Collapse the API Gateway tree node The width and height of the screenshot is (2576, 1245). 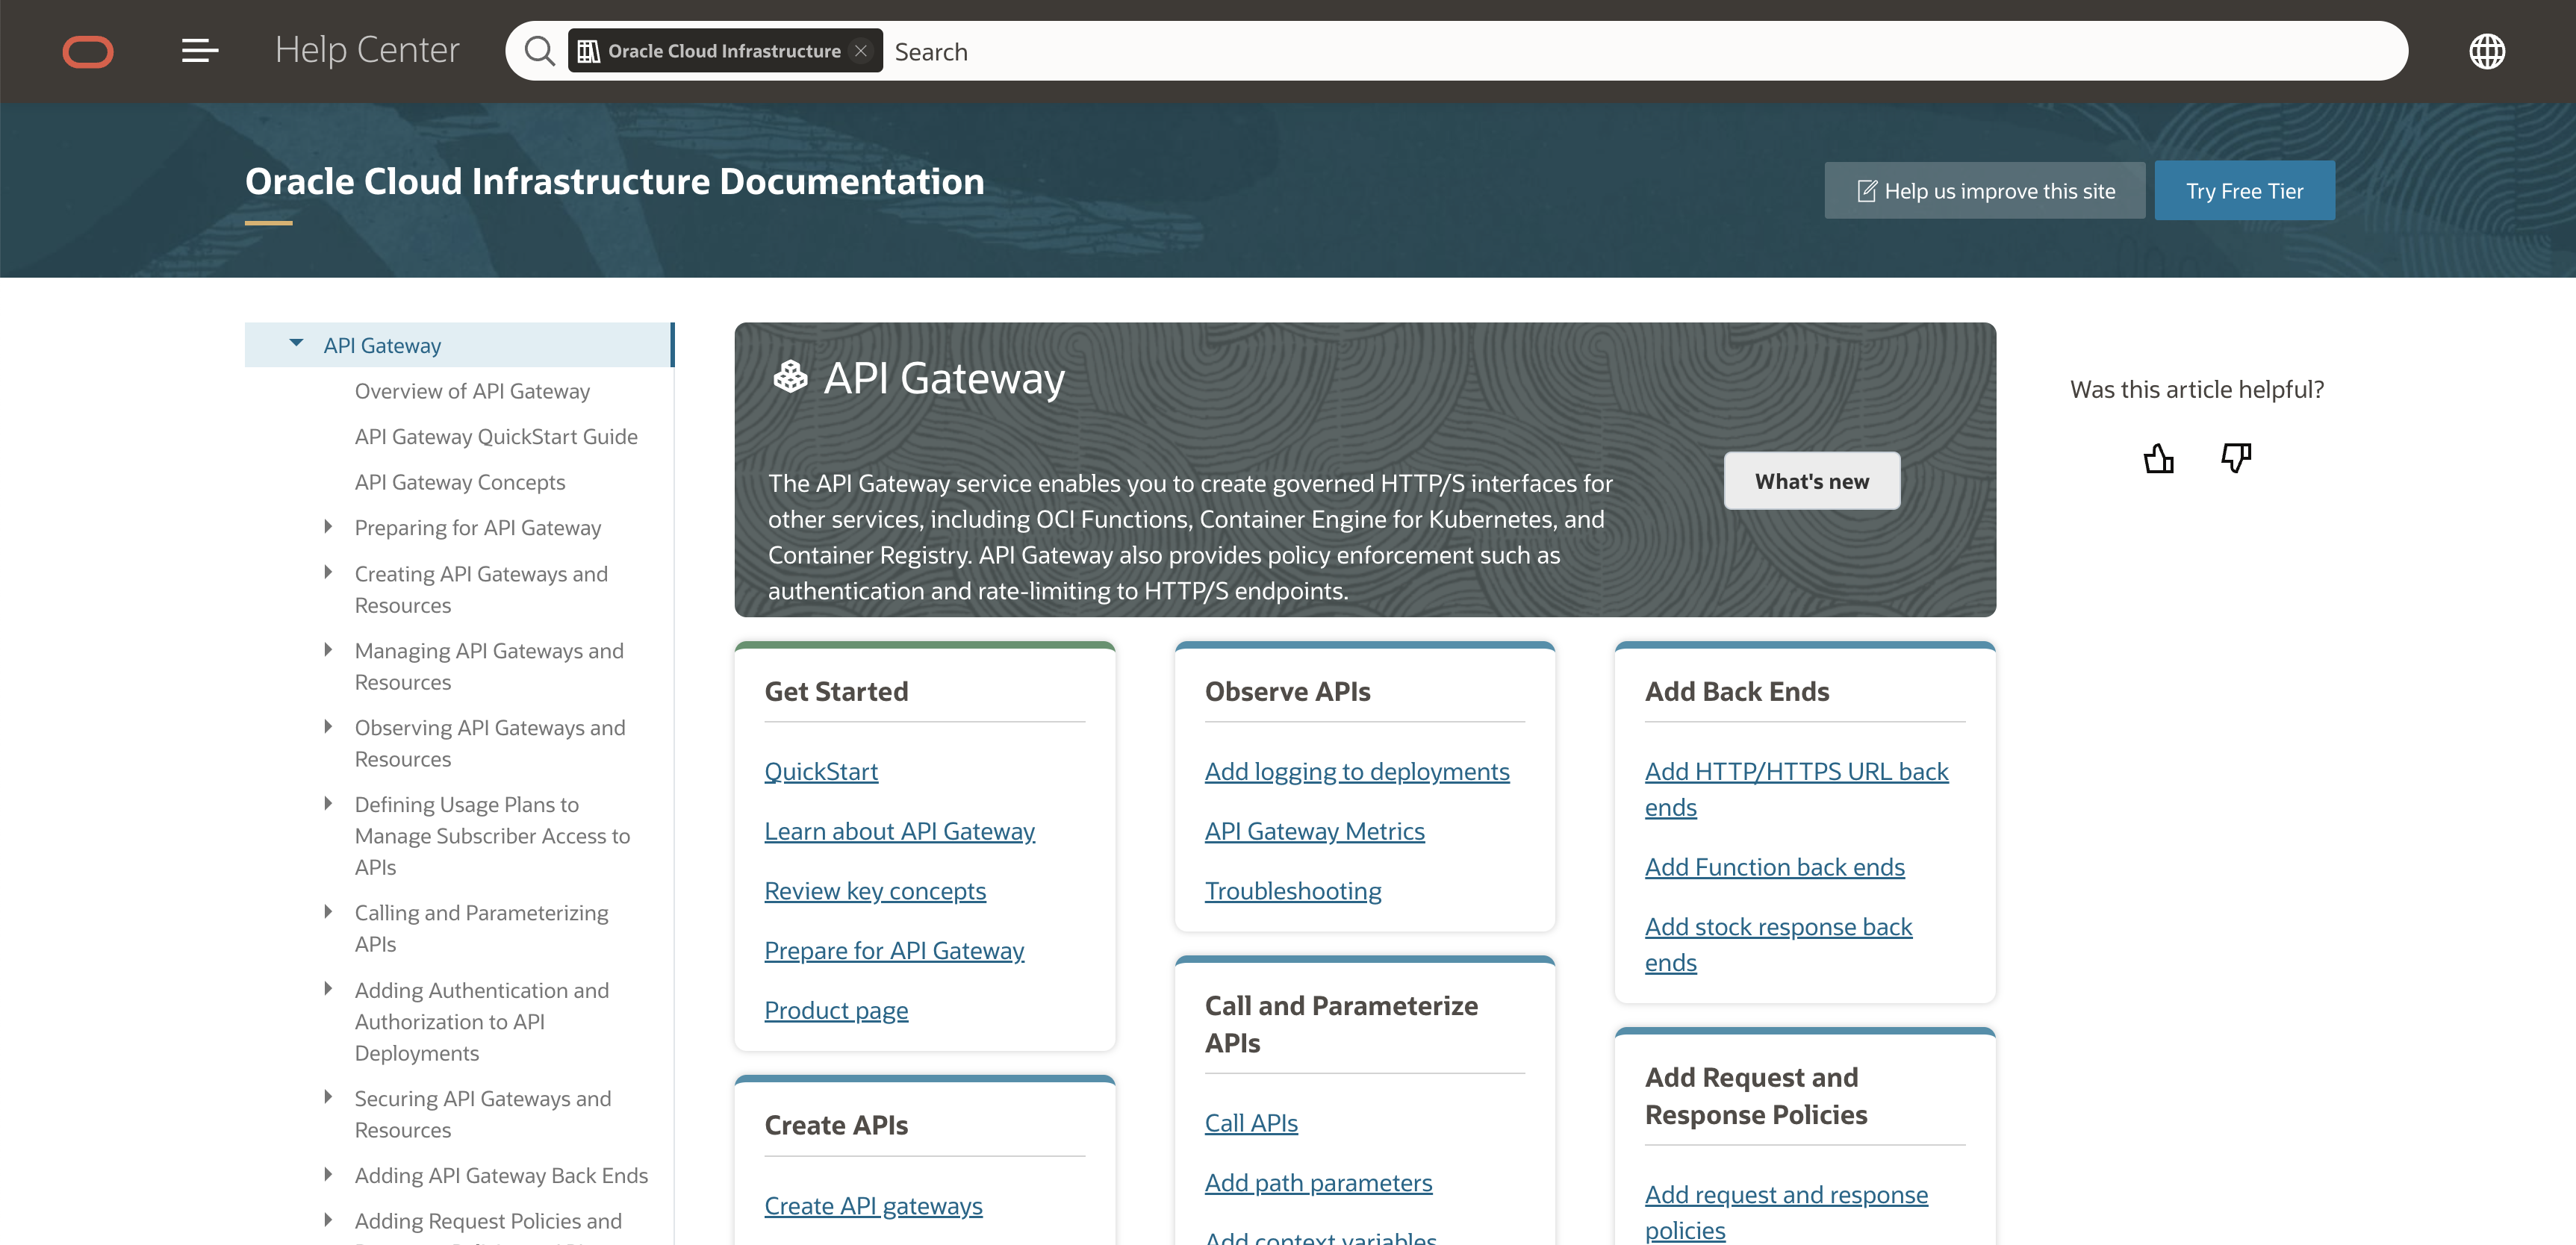(x=296, y=344)
